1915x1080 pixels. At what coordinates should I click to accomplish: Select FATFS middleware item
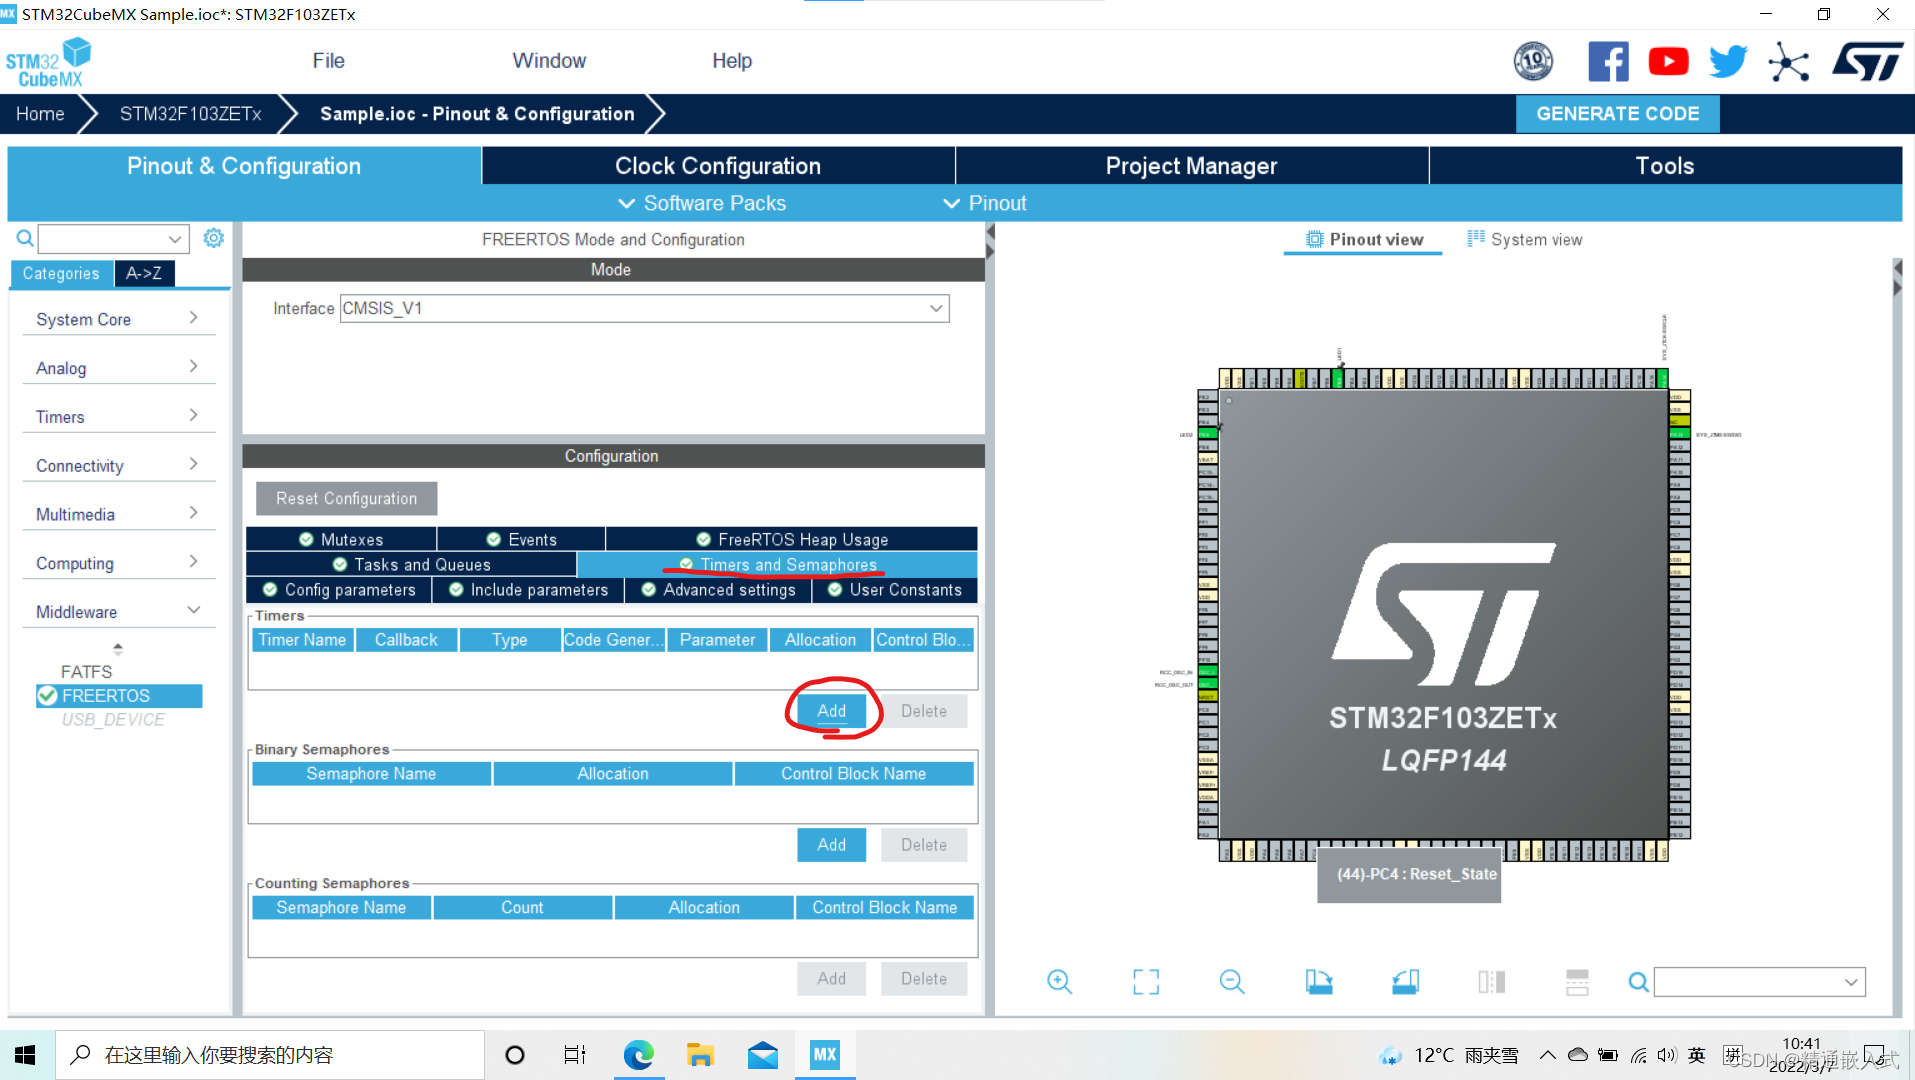click(x=86, y=672)
